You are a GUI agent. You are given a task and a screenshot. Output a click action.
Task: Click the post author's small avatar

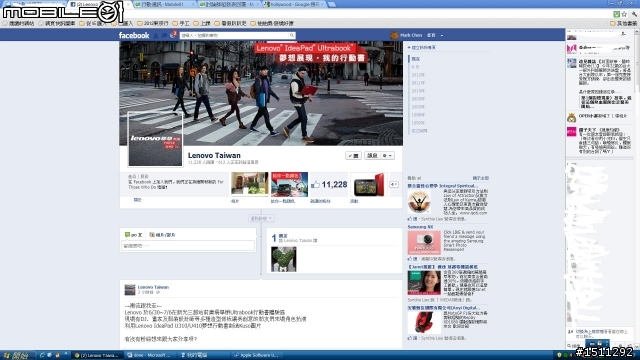coord(130,290)
